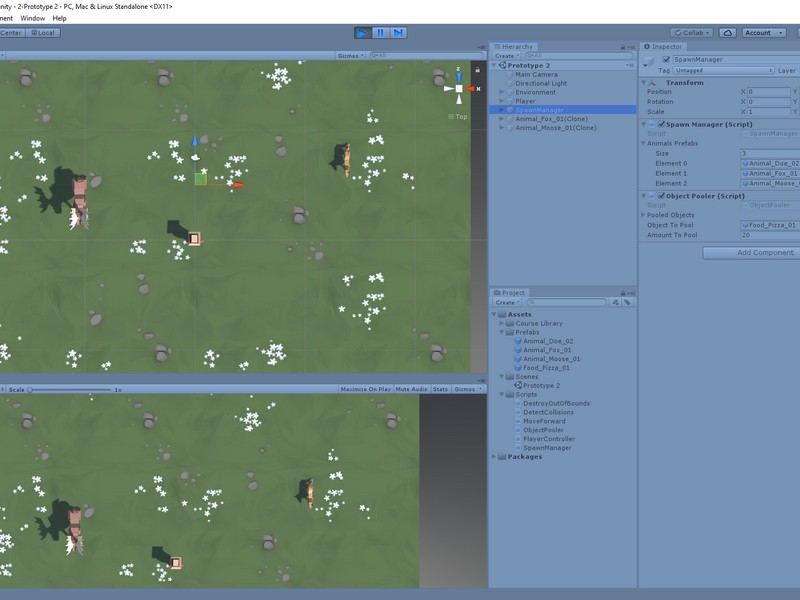Open the Prototype 2 scene asset
Screen dimensions: 800x600
(x=541, y=385)
